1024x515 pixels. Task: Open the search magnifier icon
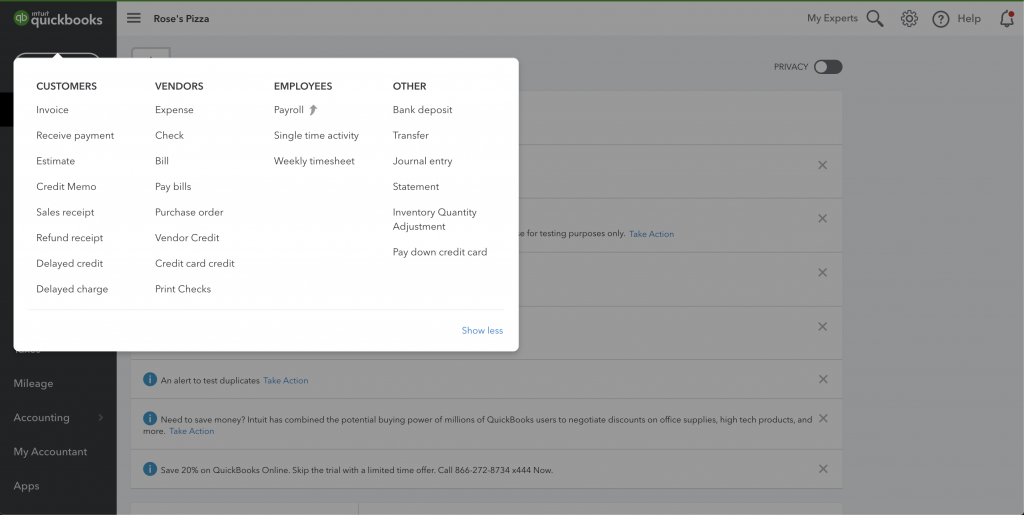pyautogui.click(x=875, y=18)
